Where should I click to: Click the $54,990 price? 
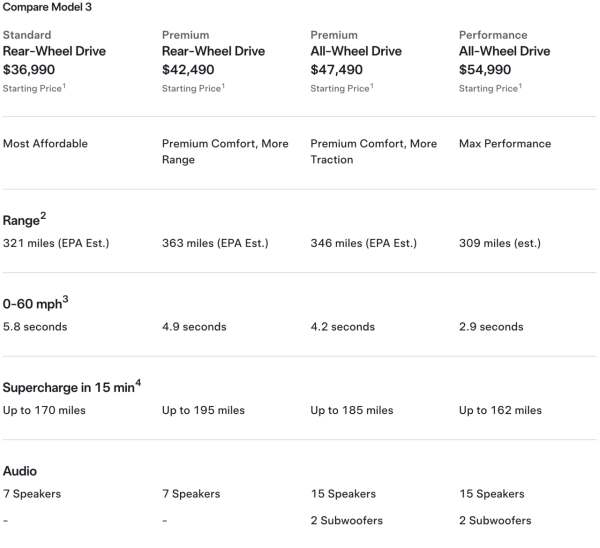[x=491, y=70]
